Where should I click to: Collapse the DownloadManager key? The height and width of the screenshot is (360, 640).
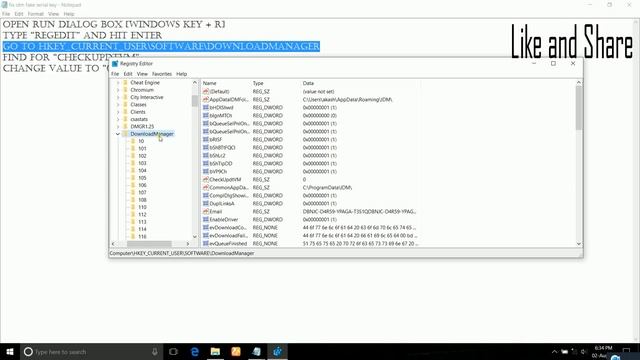click(x=118, y=134)
